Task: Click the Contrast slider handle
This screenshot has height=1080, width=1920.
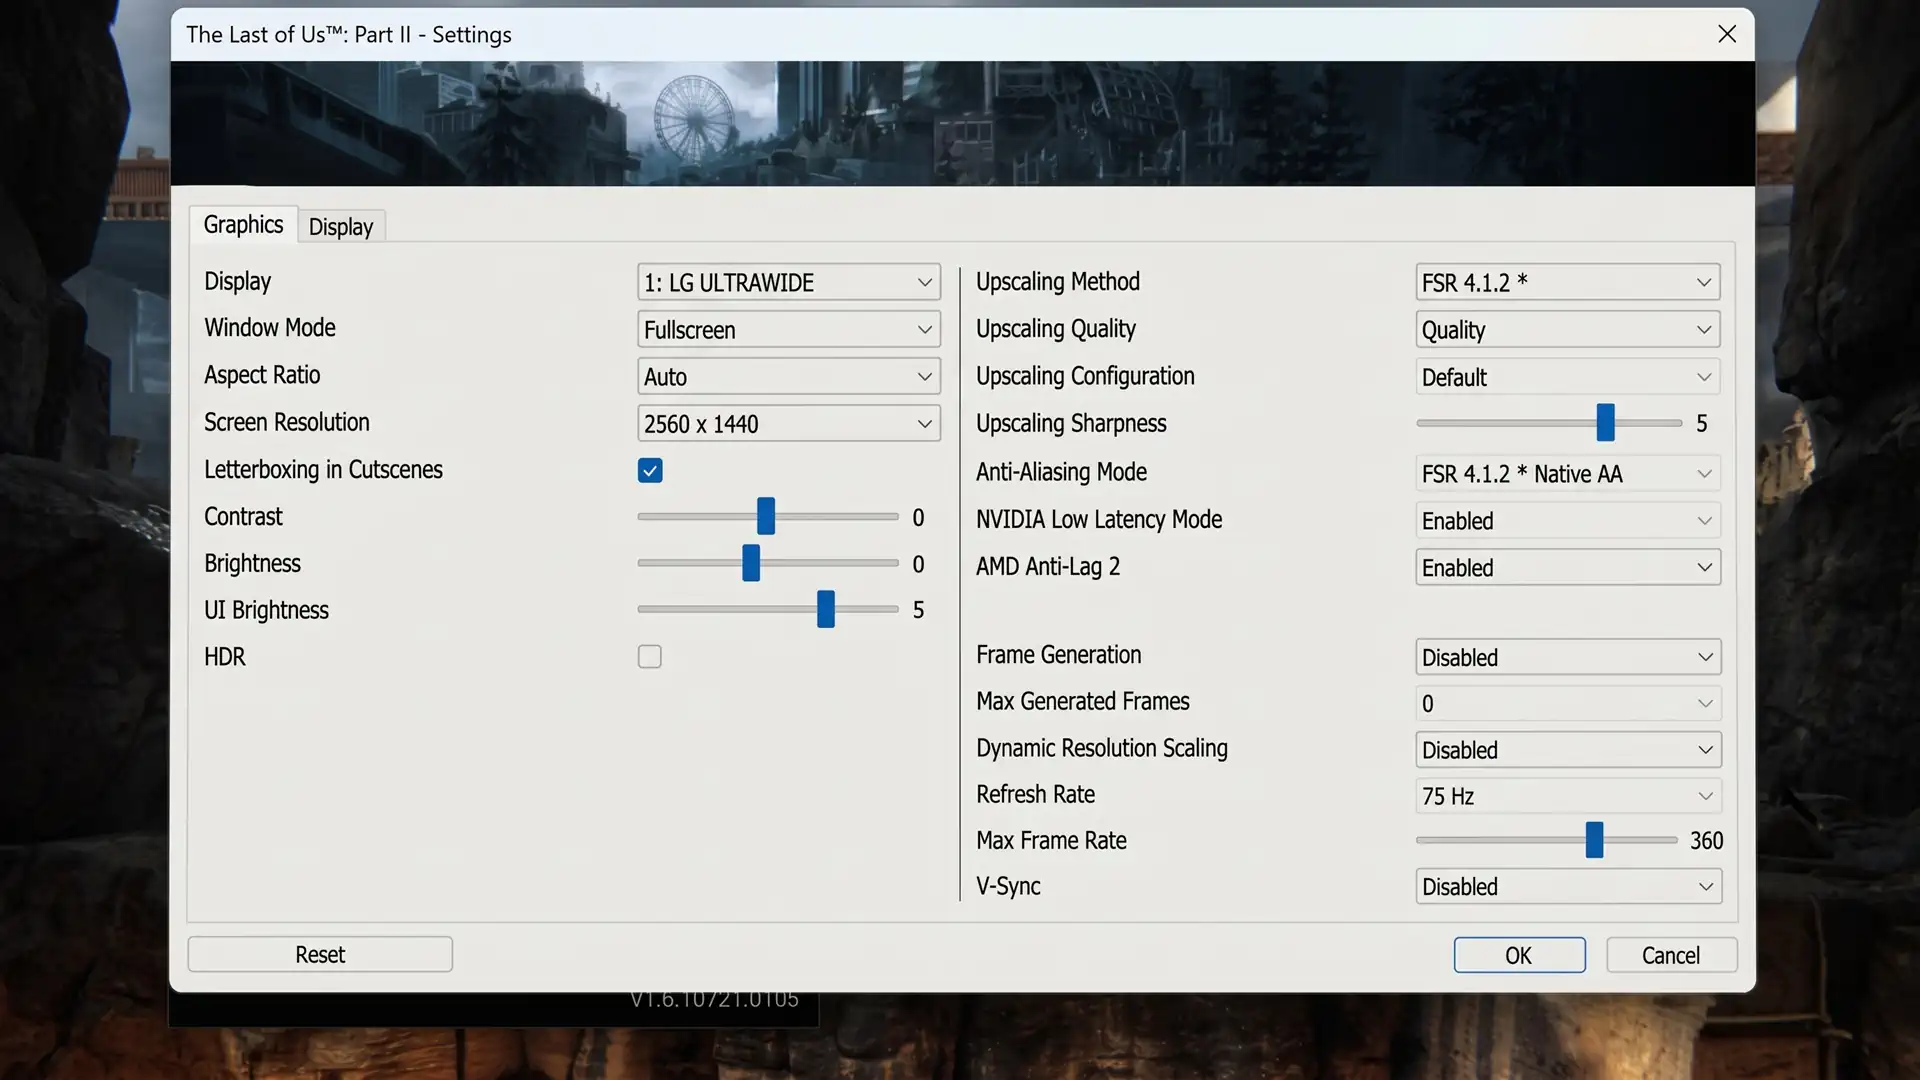Action: tap(766, 517)
